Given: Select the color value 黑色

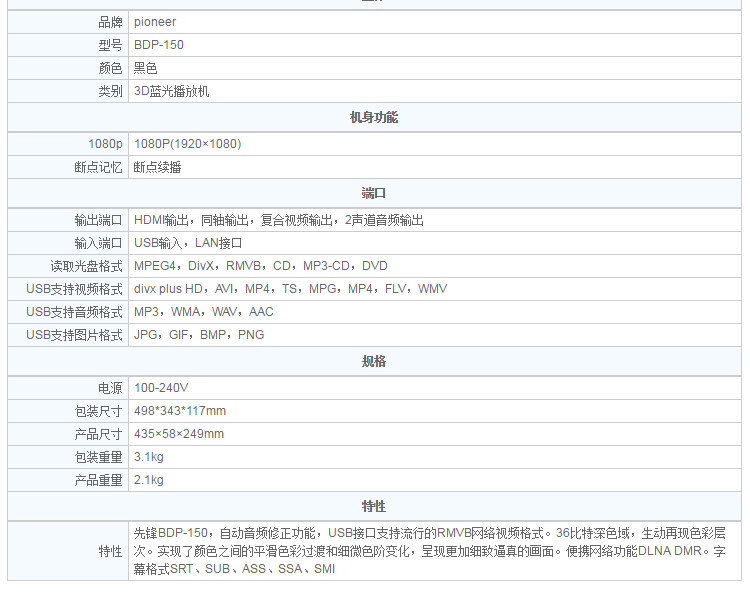Looking at the screenshot, I should pos(145,68).
